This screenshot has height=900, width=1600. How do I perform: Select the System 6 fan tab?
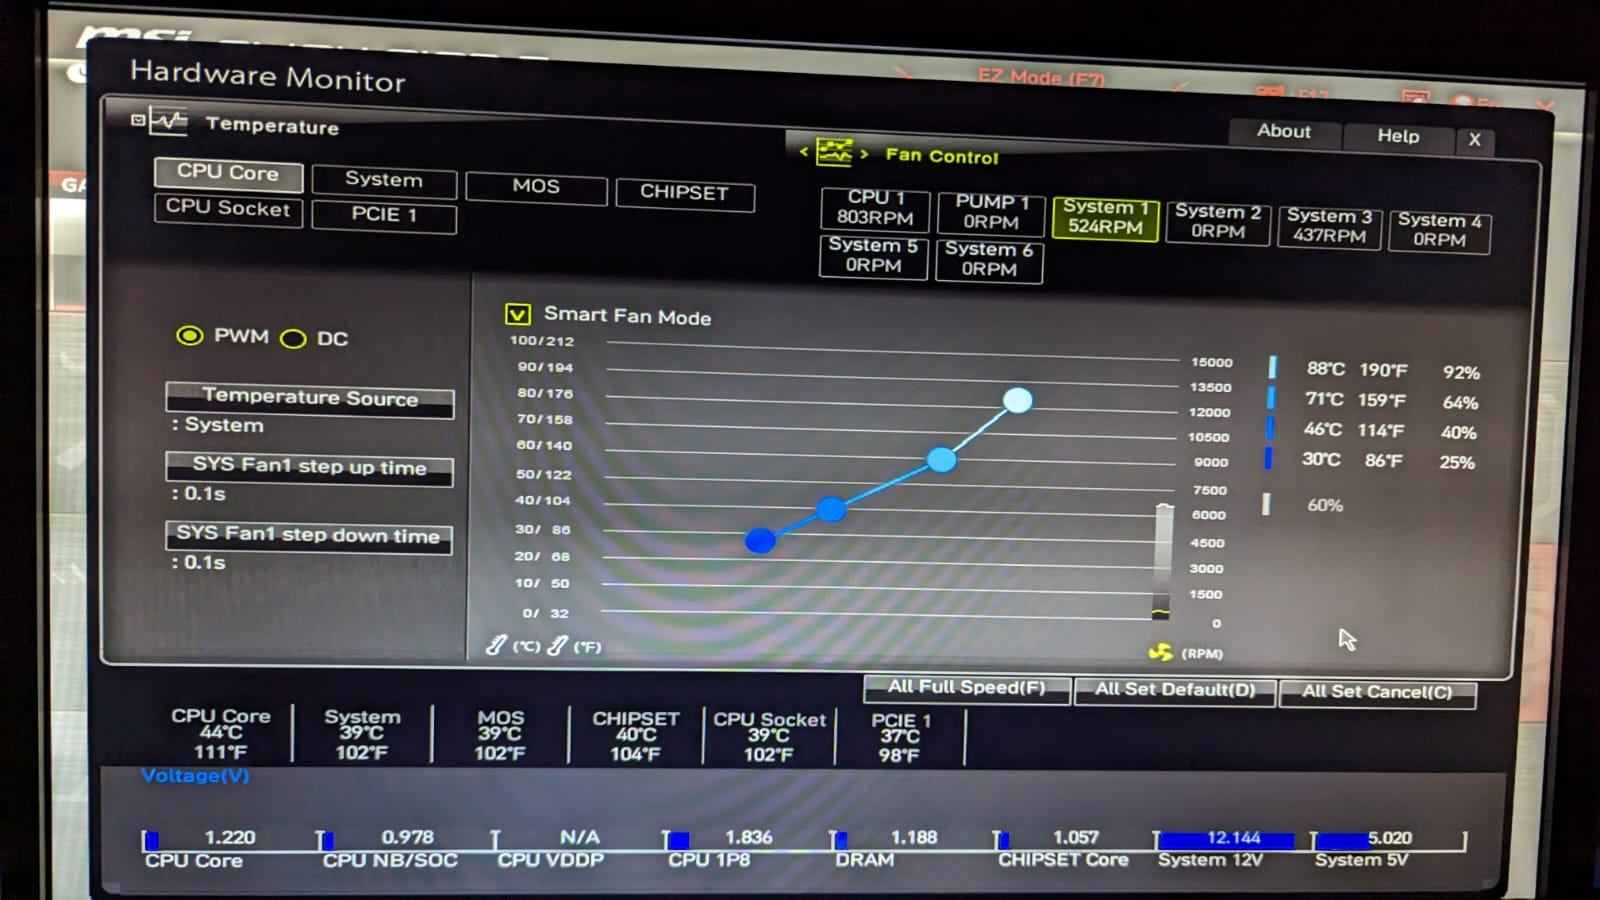click(989, 260)
